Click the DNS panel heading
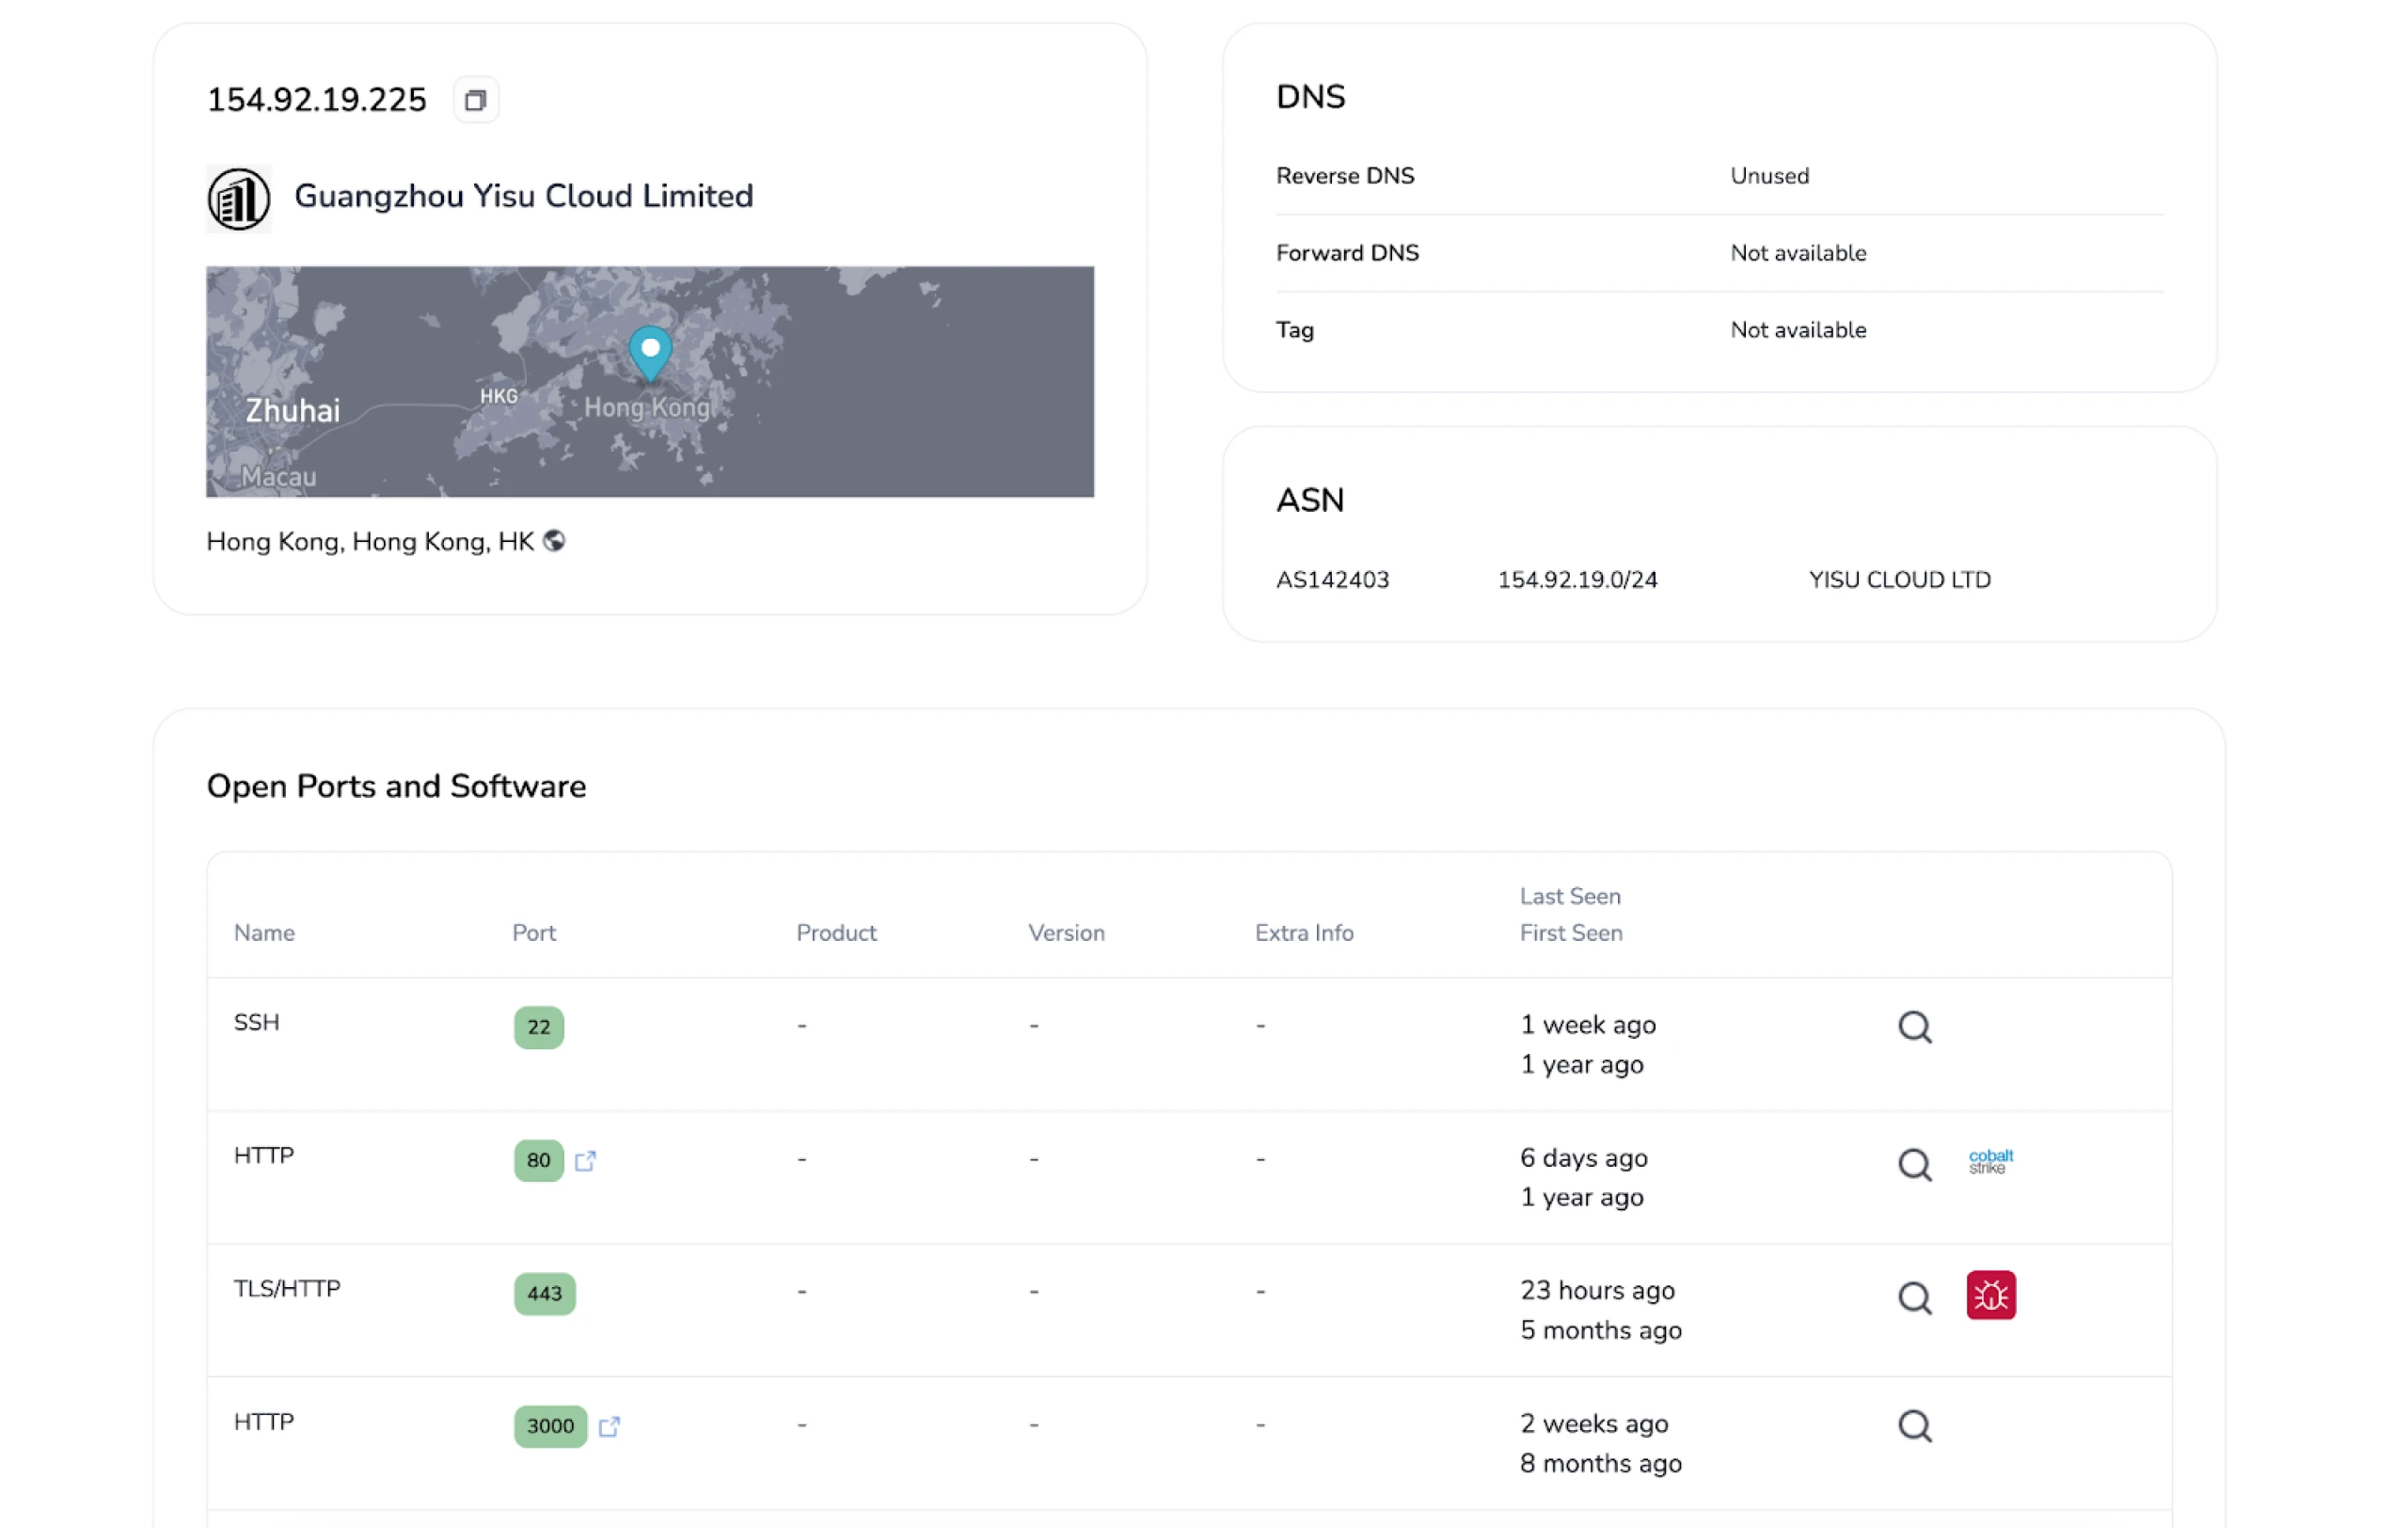 1310,97
